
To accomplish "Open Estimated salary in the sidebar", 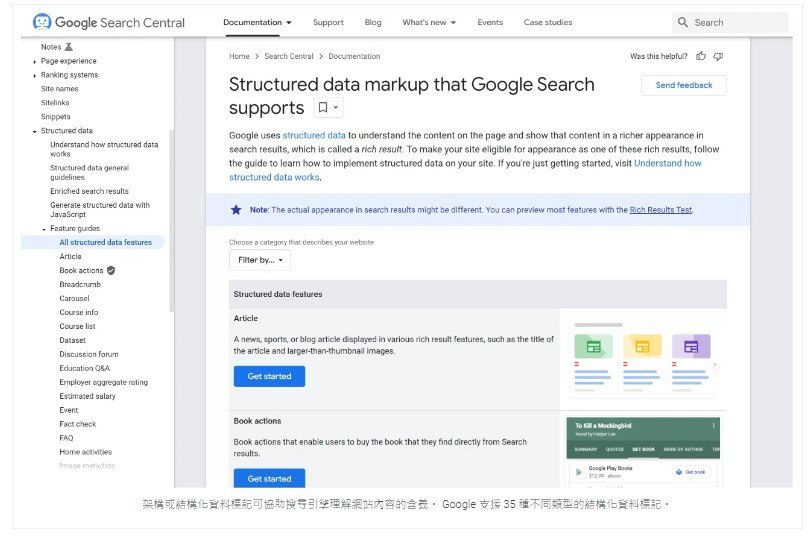I will (x=87, y=396).
